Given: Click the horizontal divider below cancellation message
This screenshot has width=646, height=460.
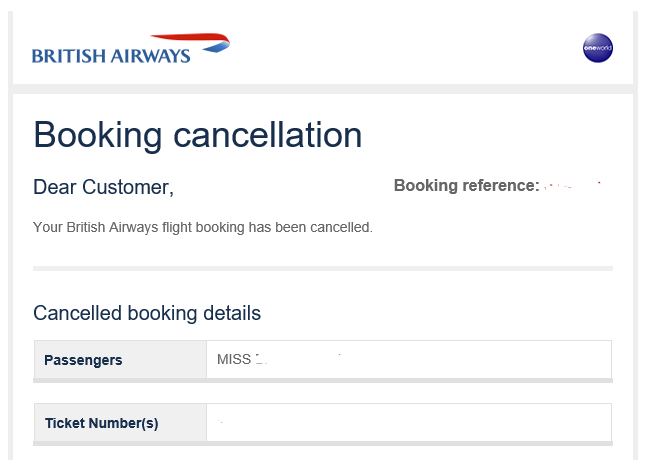Looking at the screenshot, I should click(323, 269).
